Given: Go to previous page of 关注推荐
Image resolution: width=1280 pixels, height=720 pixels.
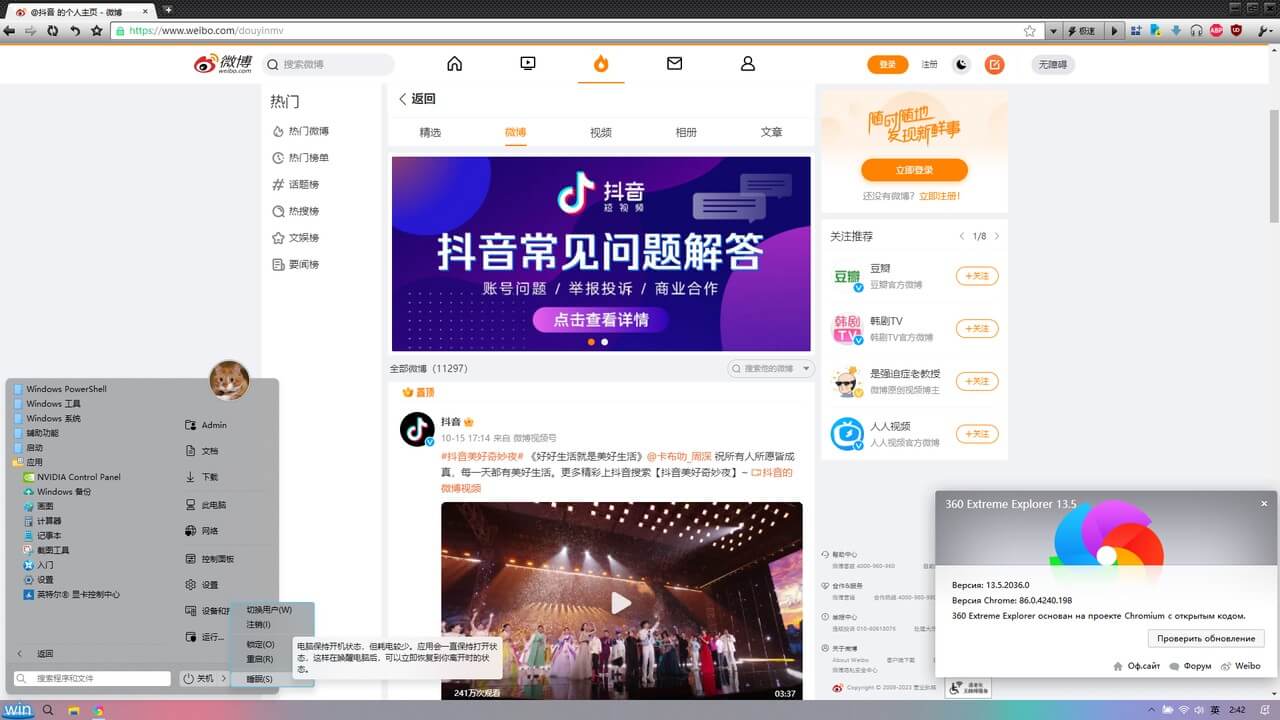Looking at the screenshot, I should (x=962, y=237).
